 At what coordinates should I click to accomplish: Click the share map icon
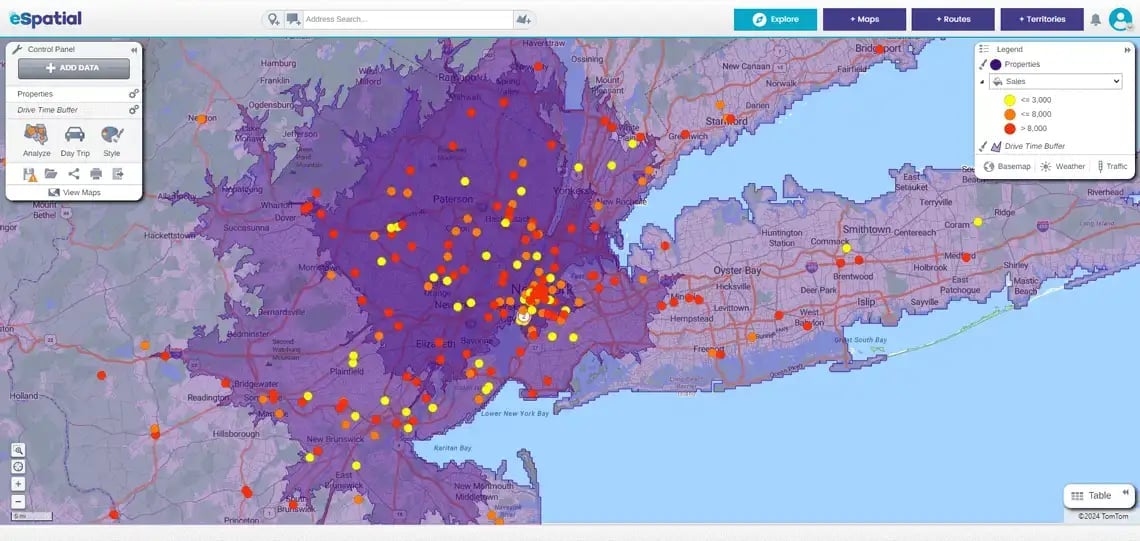tap(73, 174)
